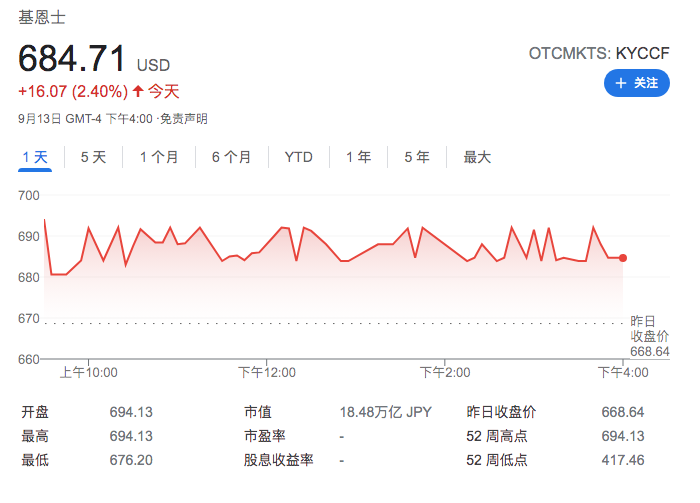
Task: Switch to the 5 天 tab
Action: [93, 157]
